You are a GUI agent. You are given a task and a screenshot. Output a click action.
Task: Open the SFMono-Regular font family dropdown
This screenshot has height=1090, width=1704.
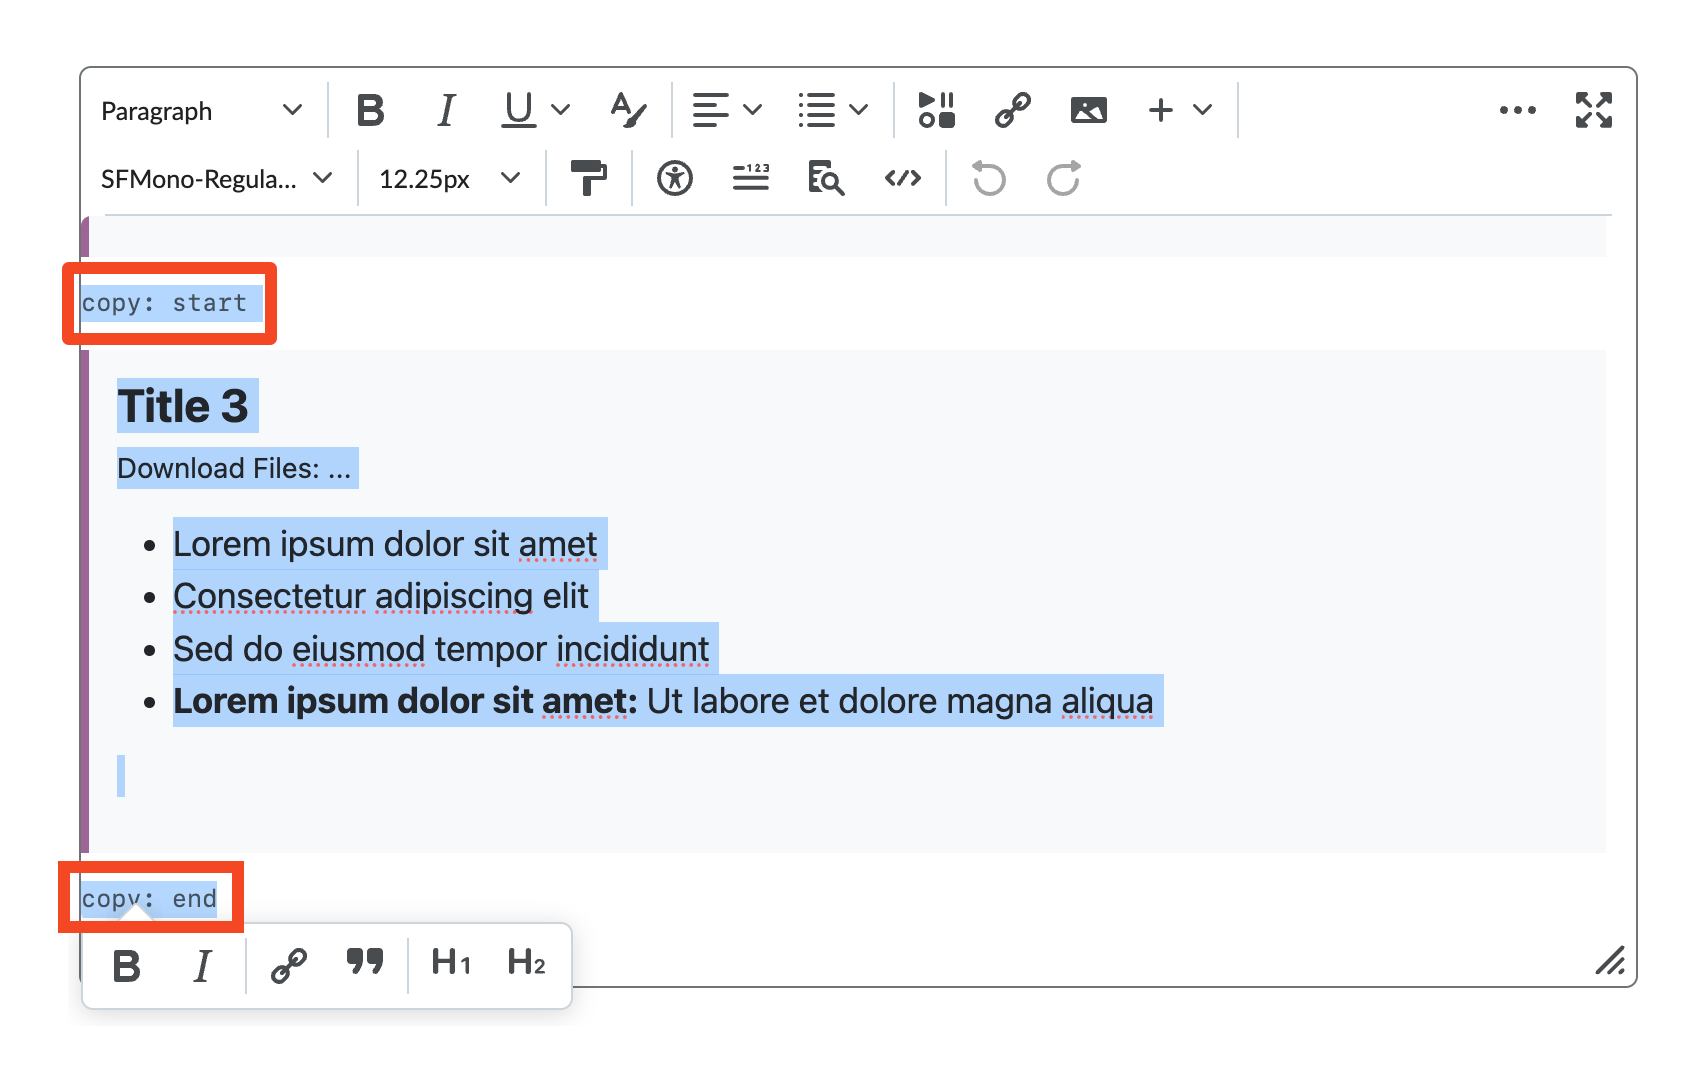213,178
